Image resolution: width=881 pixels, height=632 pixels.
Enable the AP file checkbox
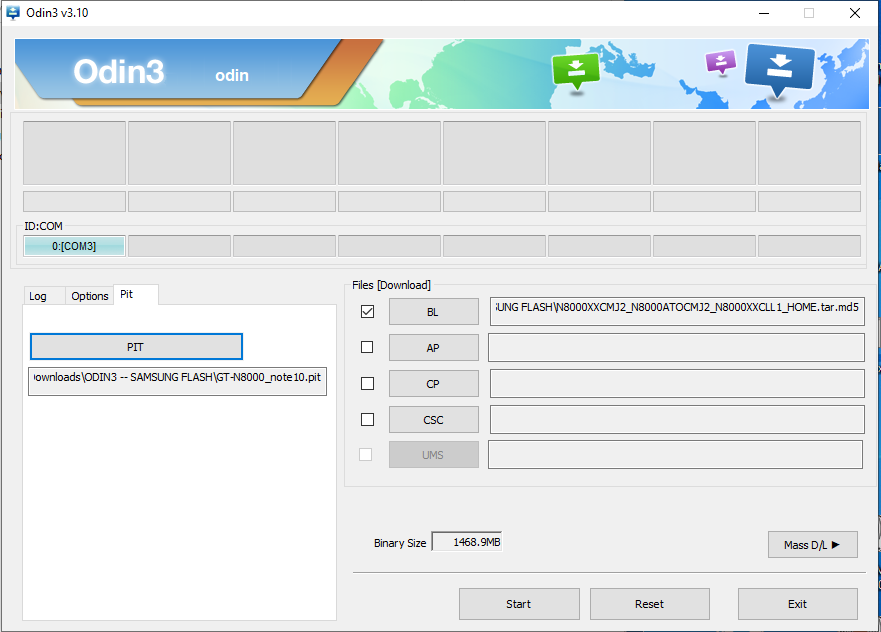pyautogui.click(x=367, y=347)
